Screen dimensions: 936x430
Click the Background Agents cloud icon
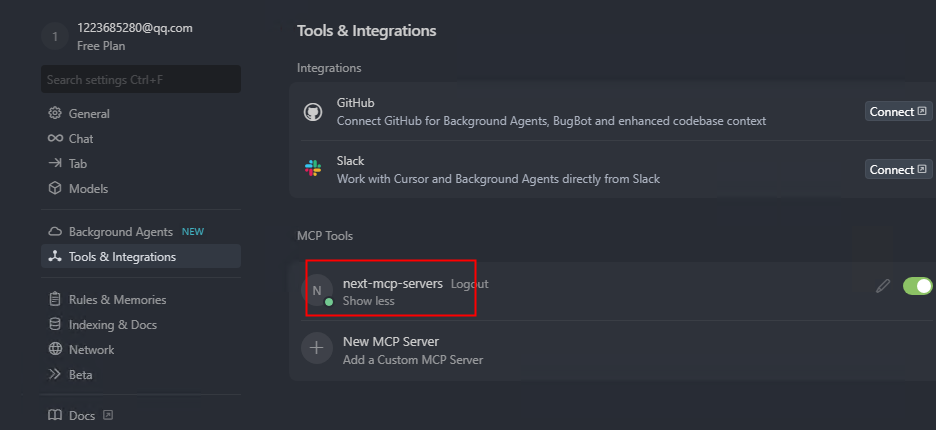click(x=55, y=232)
